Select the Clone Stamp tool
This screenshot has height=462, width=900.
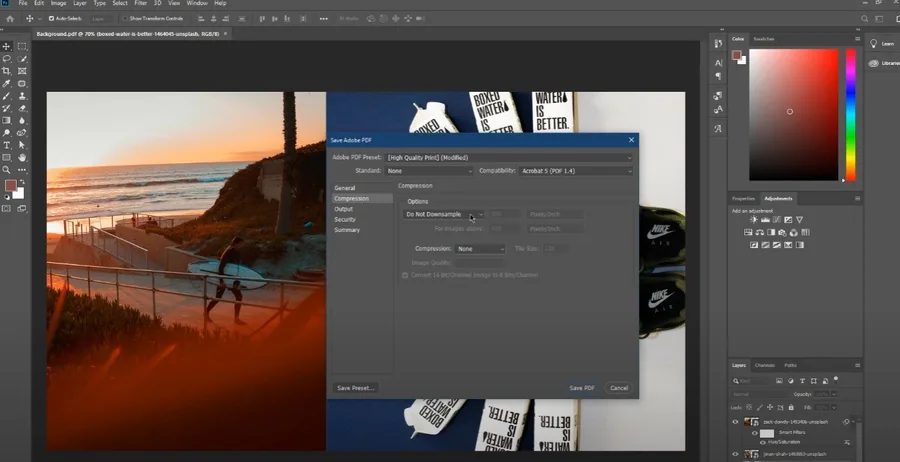pos(22,96)
